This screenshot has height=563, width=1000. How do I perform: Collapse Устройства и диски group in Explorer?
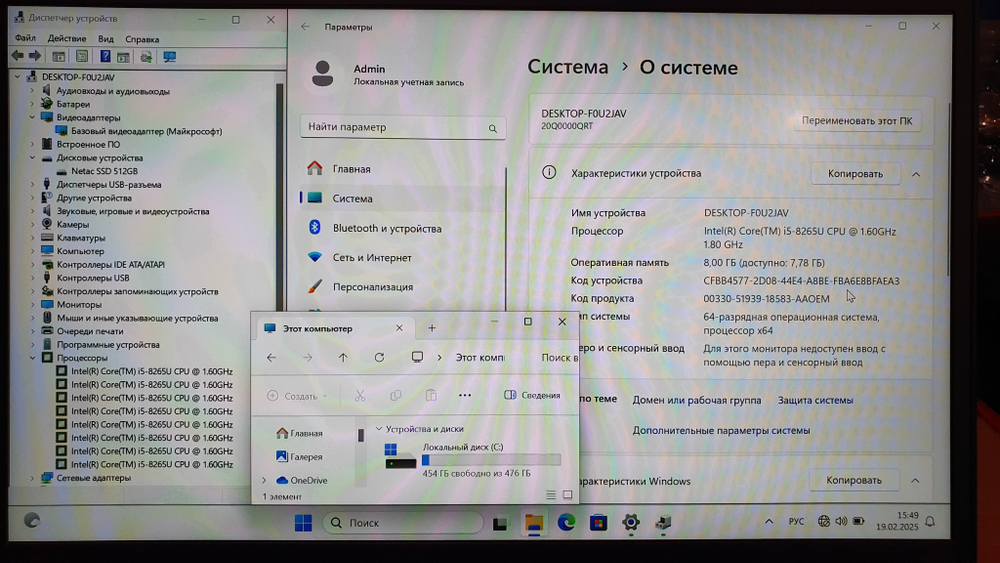[378, 429]
